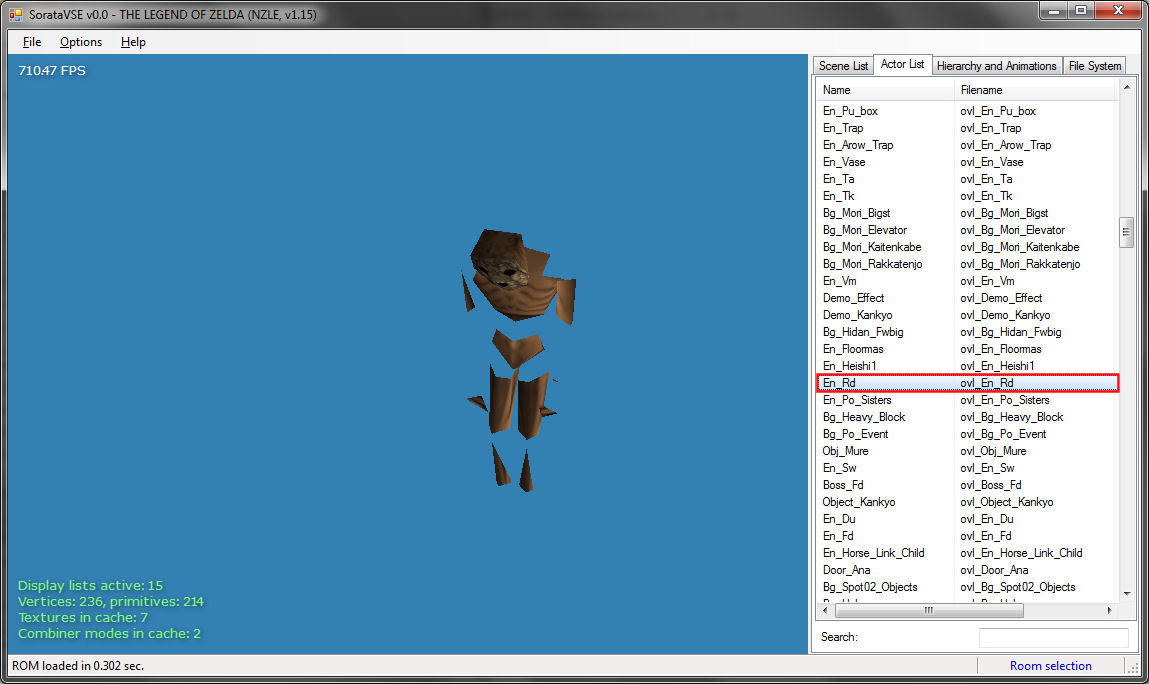Viewport: 1149px width, 684px height.
Task: Select the Door_Ana actor row
Action: [x=967, y=570]
